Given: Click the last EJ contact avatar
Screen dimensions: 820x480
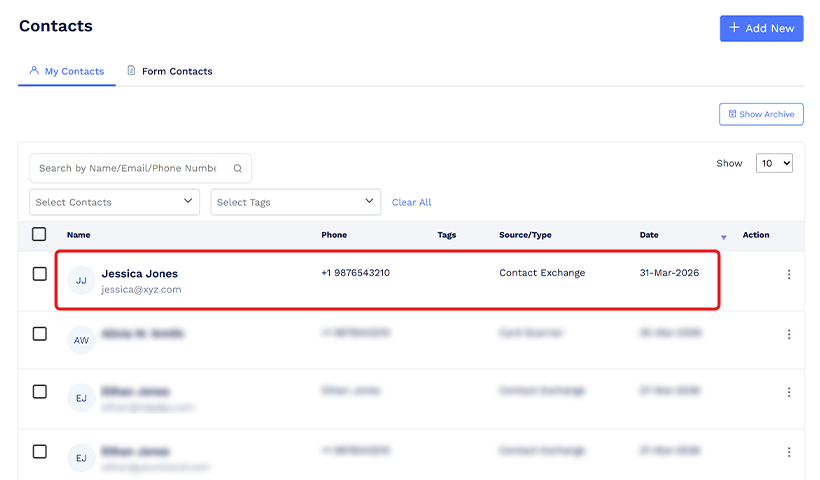Looking at the screenshot, I should tap(81, 458).
